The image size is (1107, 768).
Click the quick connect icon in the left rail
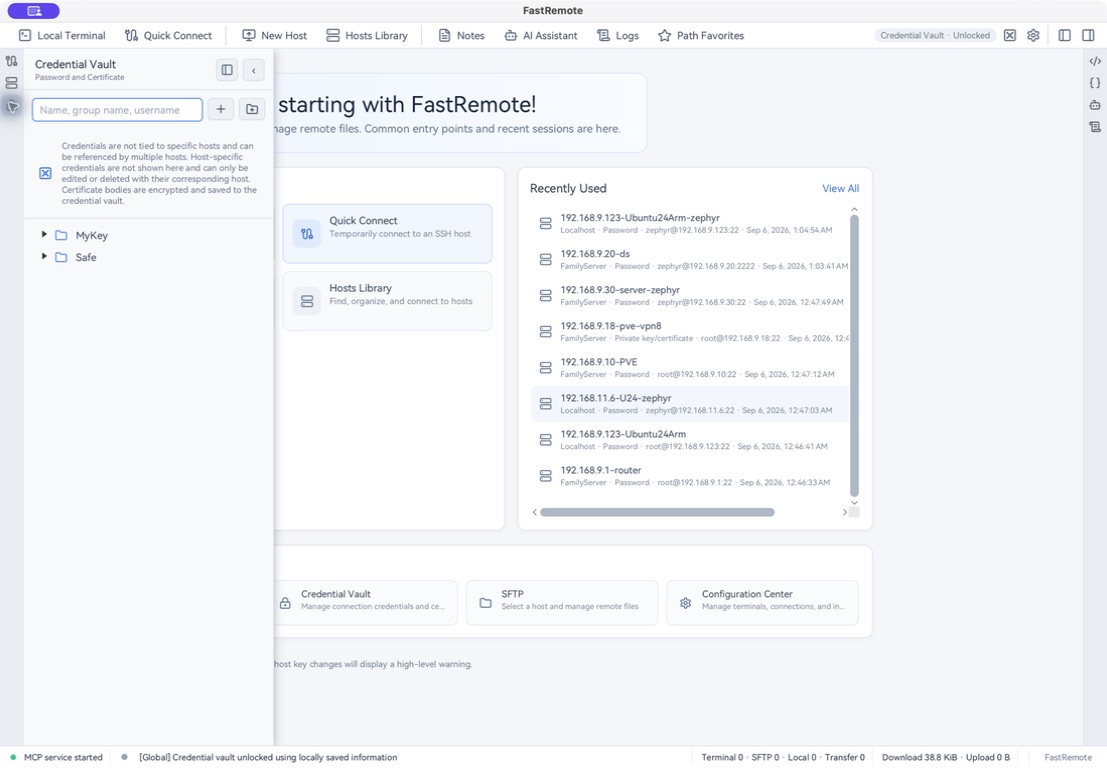pyautogui.click(x=11, y=61)
